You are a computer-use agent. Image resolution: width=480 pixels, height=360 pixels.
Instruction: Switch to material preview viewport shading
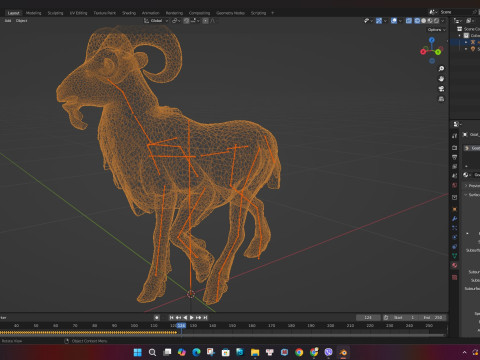point(430,21)
